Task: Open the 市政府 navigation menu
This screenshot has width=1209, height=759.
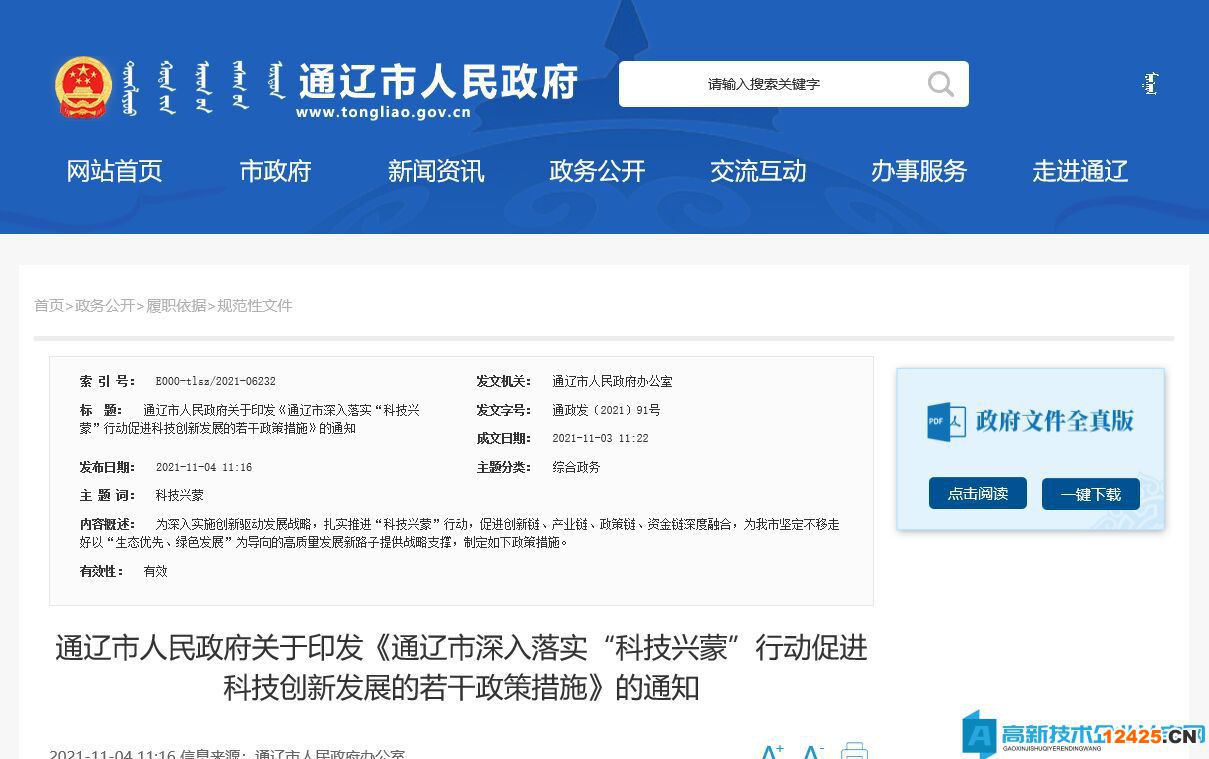Action: pos(275,171)
